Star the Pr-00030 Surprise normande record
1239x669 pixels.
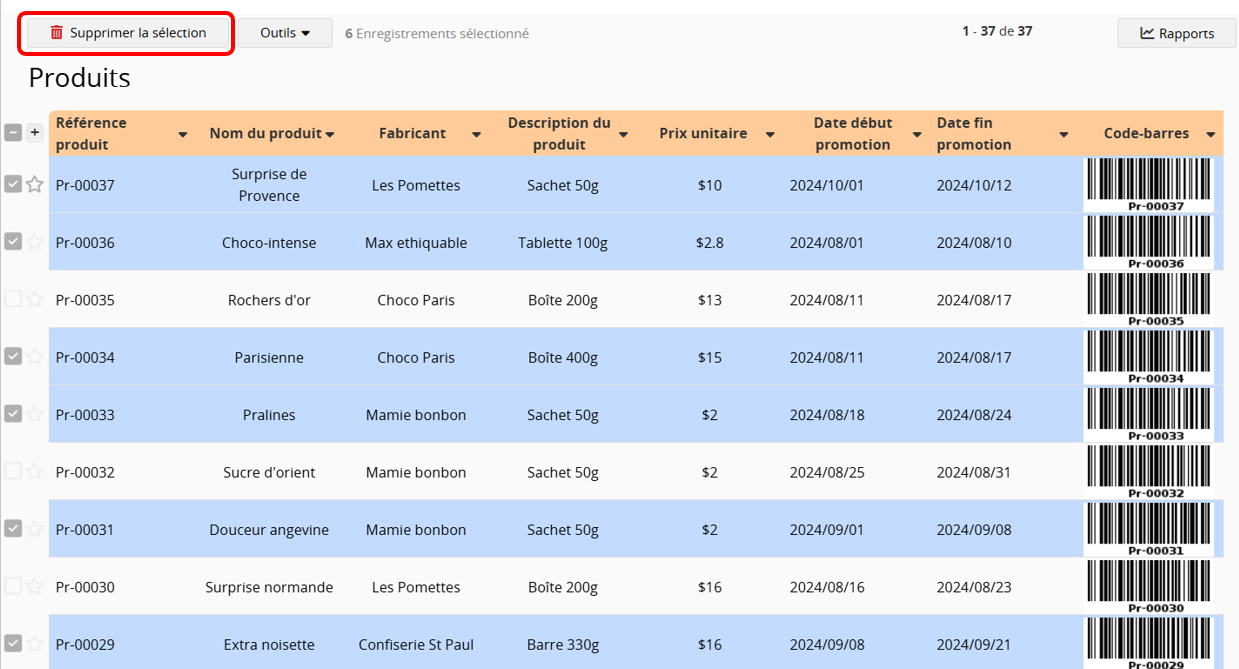35,587
